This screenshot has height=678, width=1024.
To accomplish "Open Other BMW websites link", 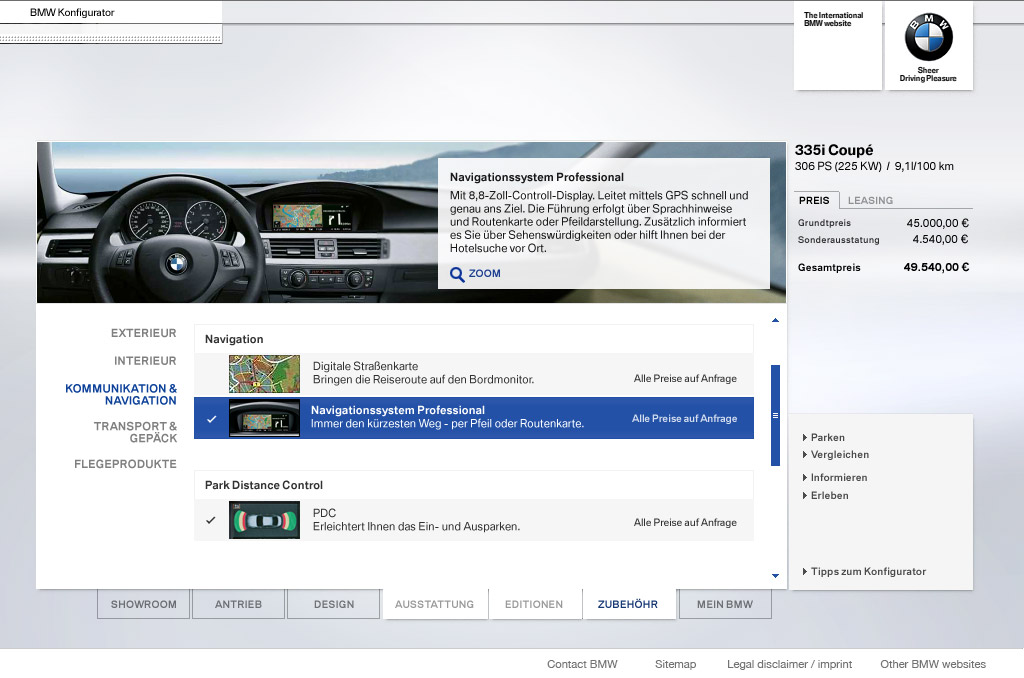I will (933, 664).
